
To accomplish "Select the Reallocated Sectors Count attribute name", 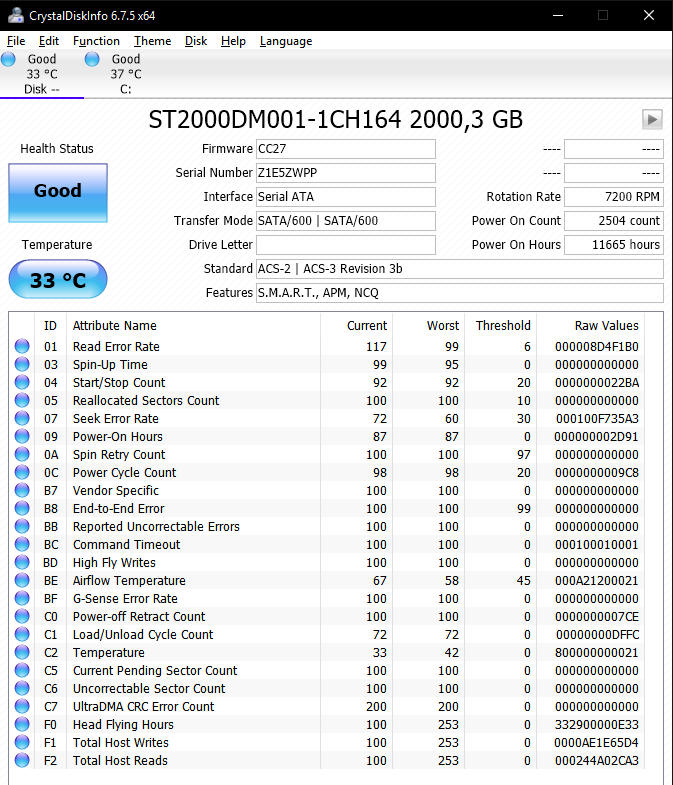I will point(146,401).
